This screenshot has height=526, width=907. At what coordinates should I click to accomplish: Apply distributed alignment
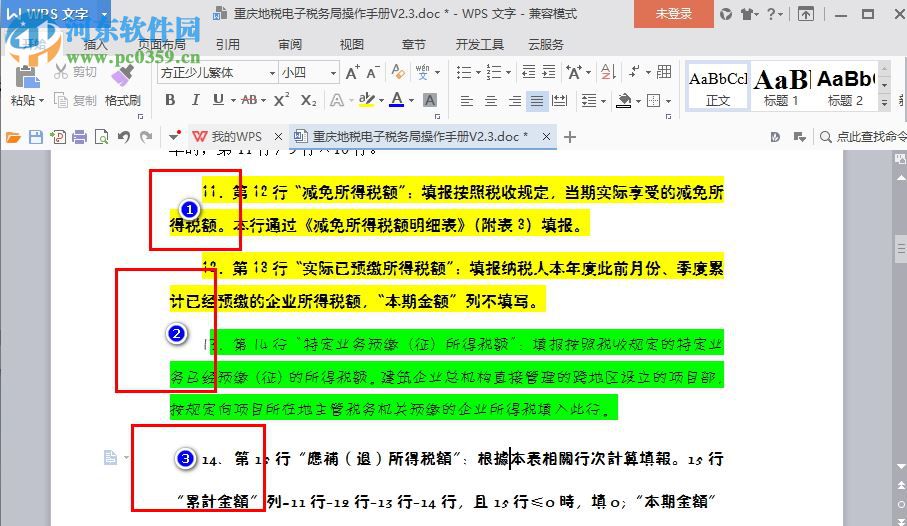pos(559,101)
